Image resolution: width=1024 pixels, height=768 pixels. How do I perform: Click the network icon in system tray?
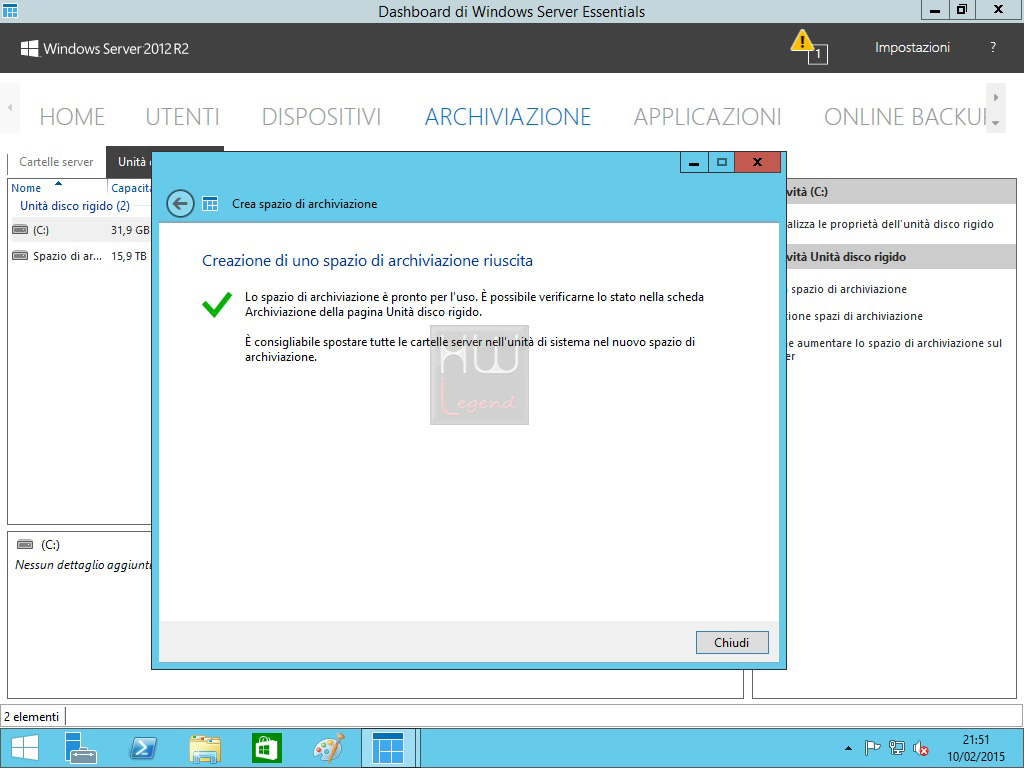tap(897, 748)
